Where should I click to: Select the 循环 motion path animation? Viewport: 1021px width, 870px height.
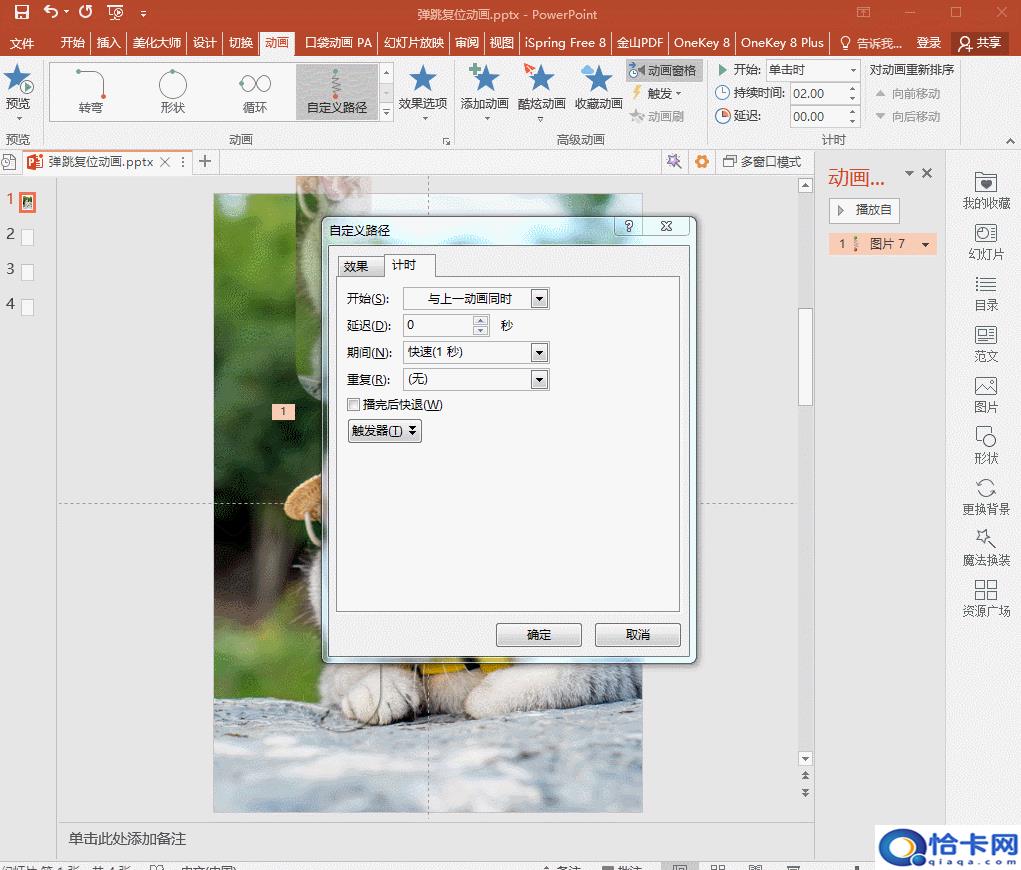[255, 90]
